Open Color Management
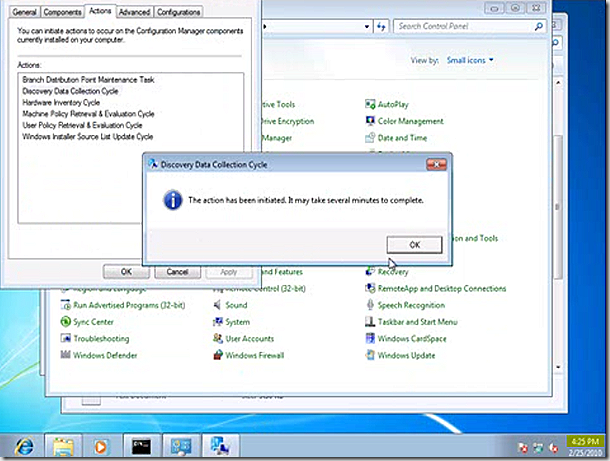610x461 pixels. [410, 121]
